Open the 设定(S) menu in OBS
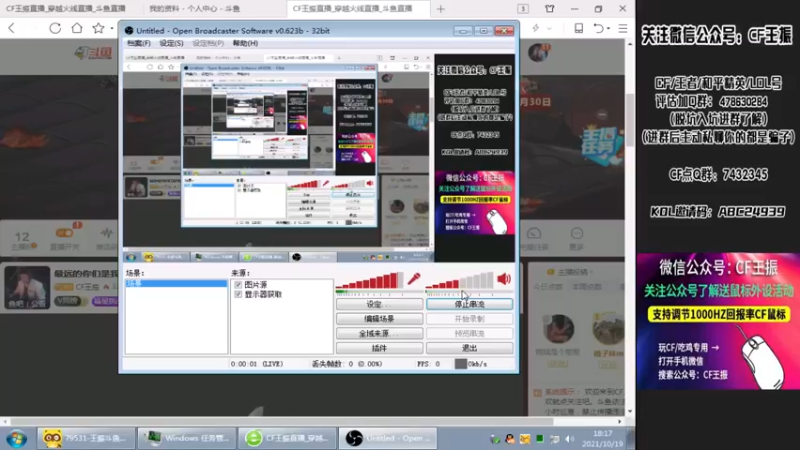Screen dimensions: 800x450 click(171, 43)
